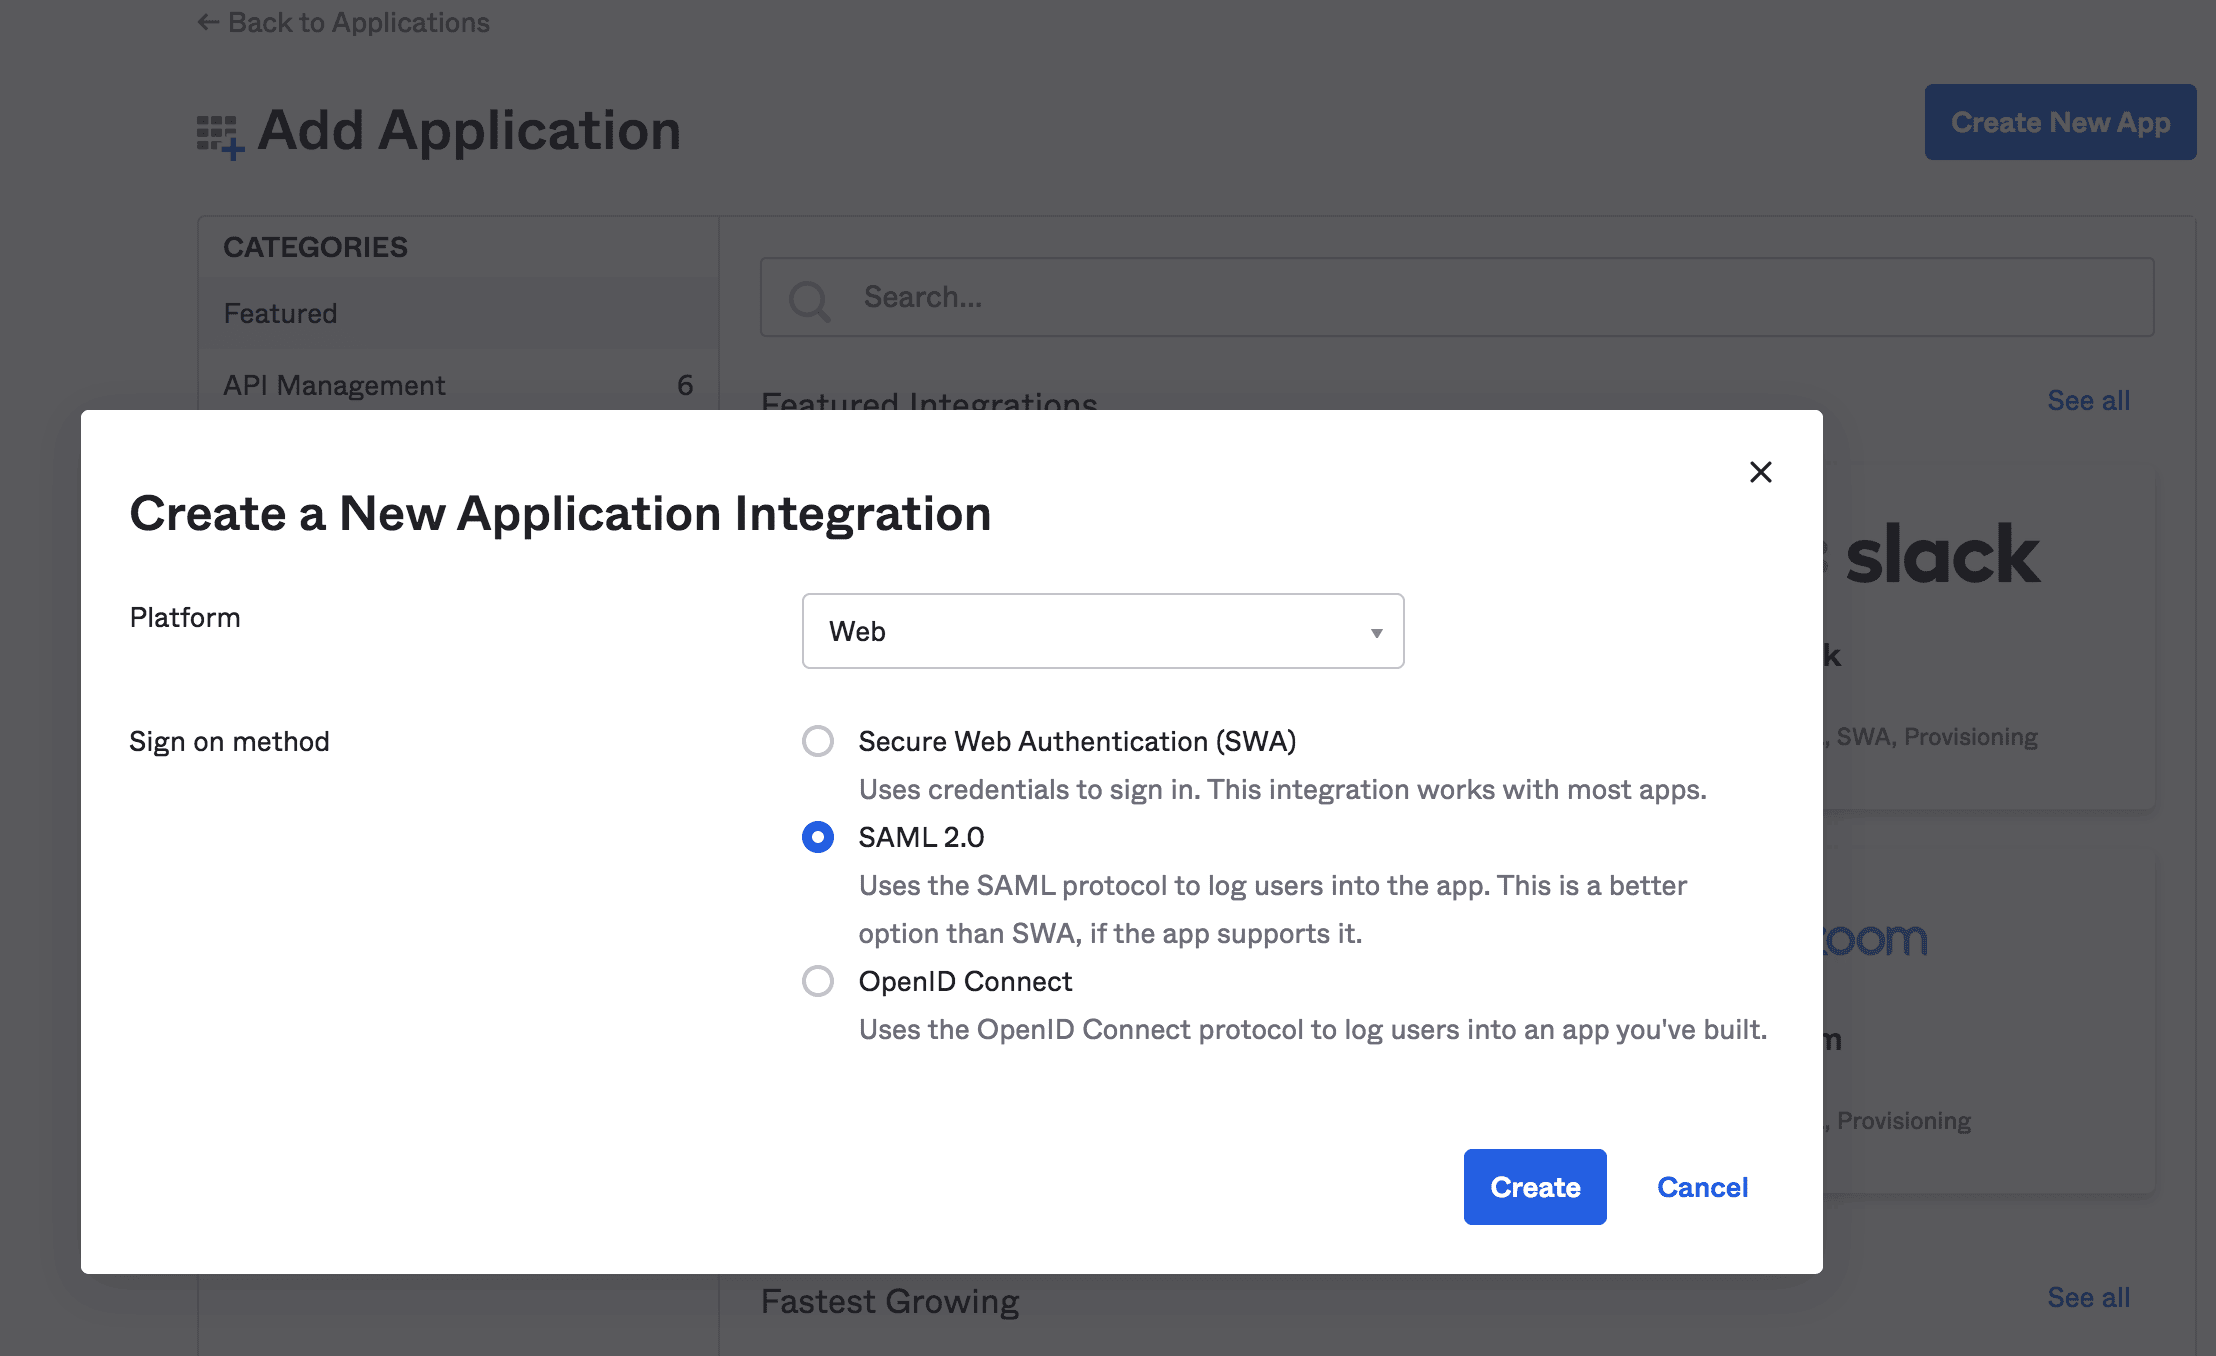Click the Platform dropdown arrow
2216x1356 pixels.
pyautogui.click(x=1376, y=632)
